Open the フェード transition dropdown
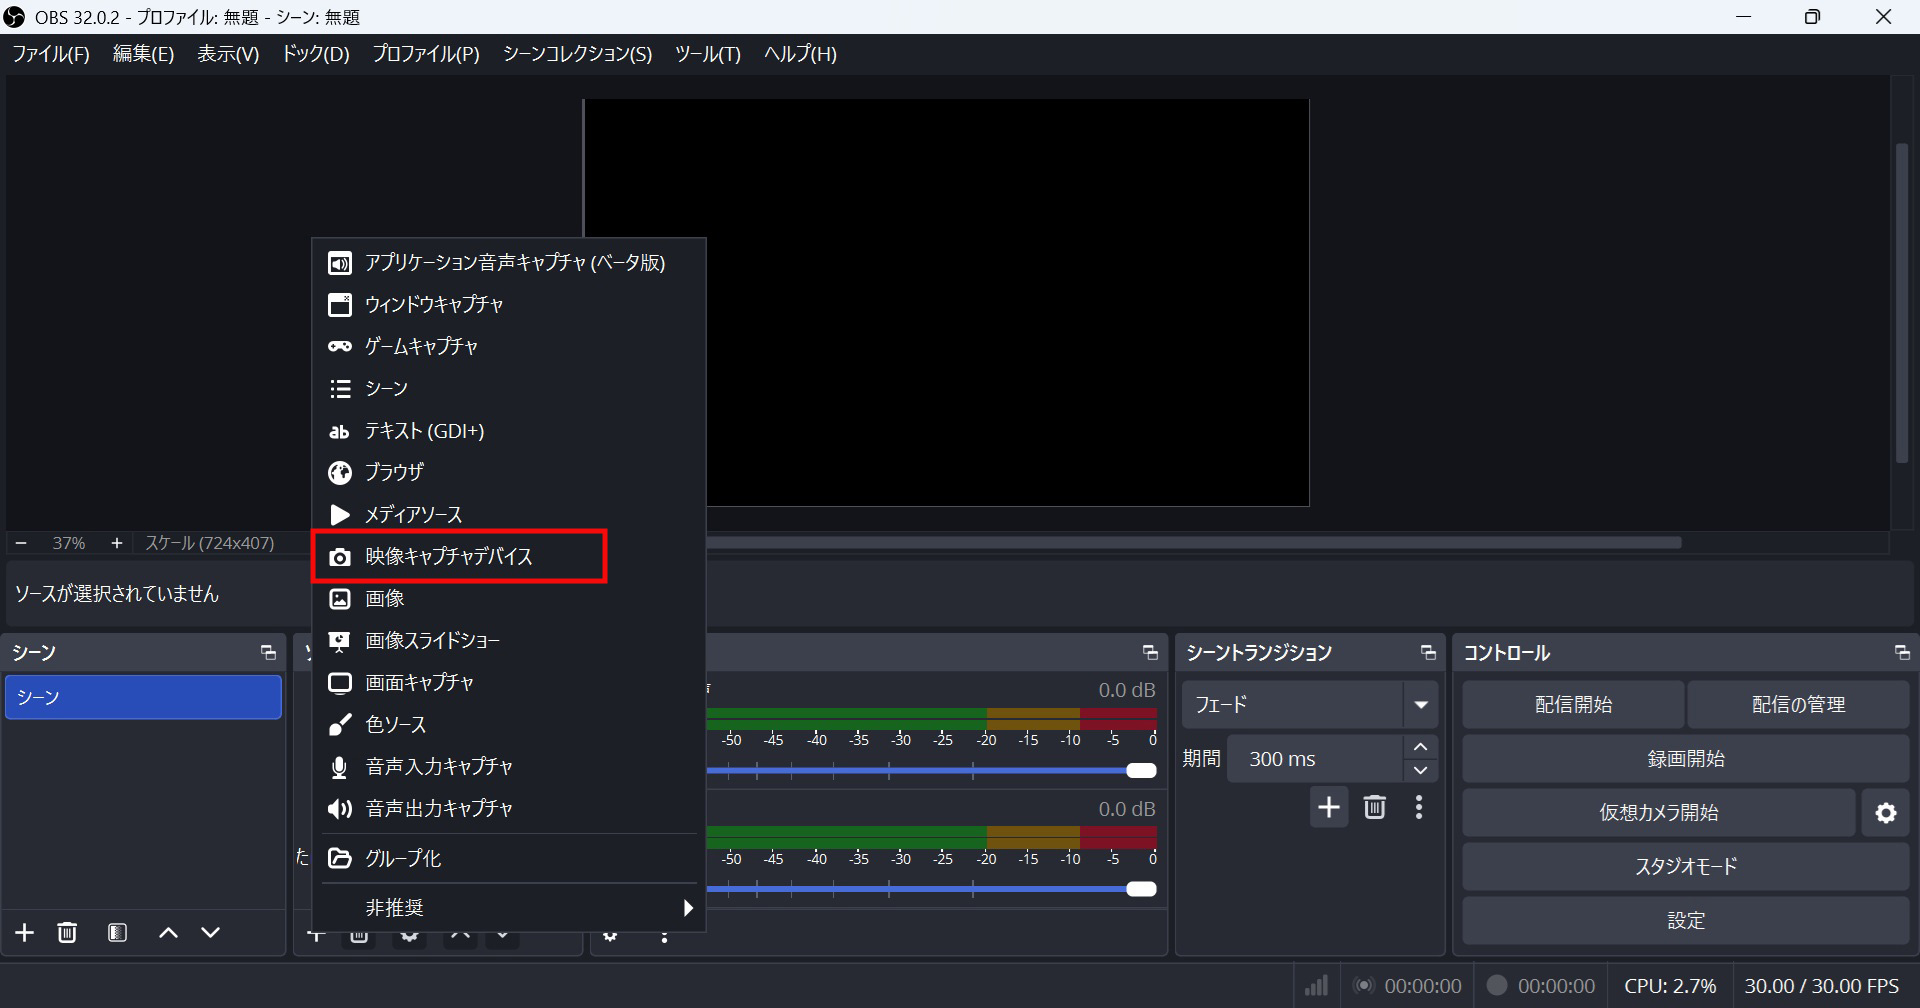This screenshot has width=1920, height=1008. tap(1420, 705)
